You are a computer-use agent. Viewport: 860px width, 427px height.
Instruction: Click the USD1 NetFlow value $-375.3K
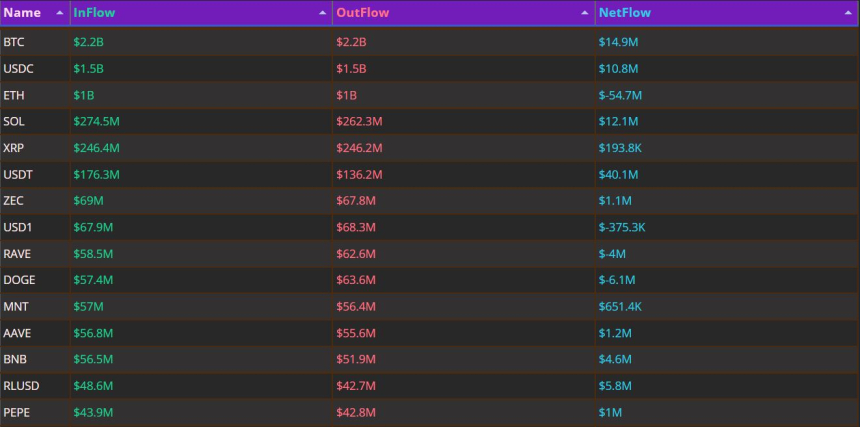(x=623, y=228)
